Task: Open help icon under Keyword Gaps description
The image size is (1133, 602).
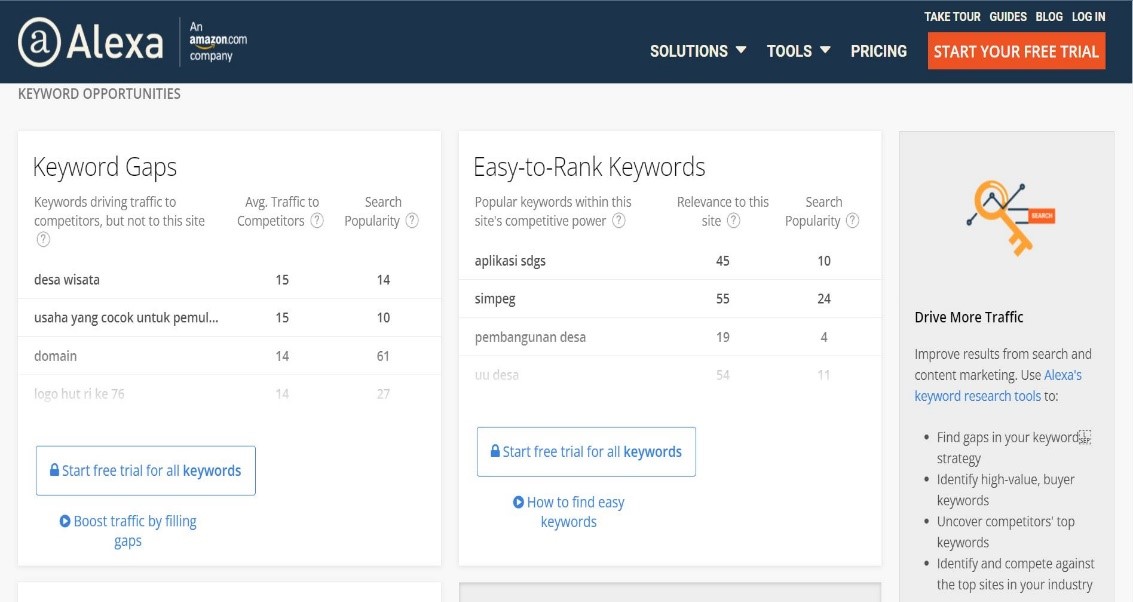Action: (43, 239)
